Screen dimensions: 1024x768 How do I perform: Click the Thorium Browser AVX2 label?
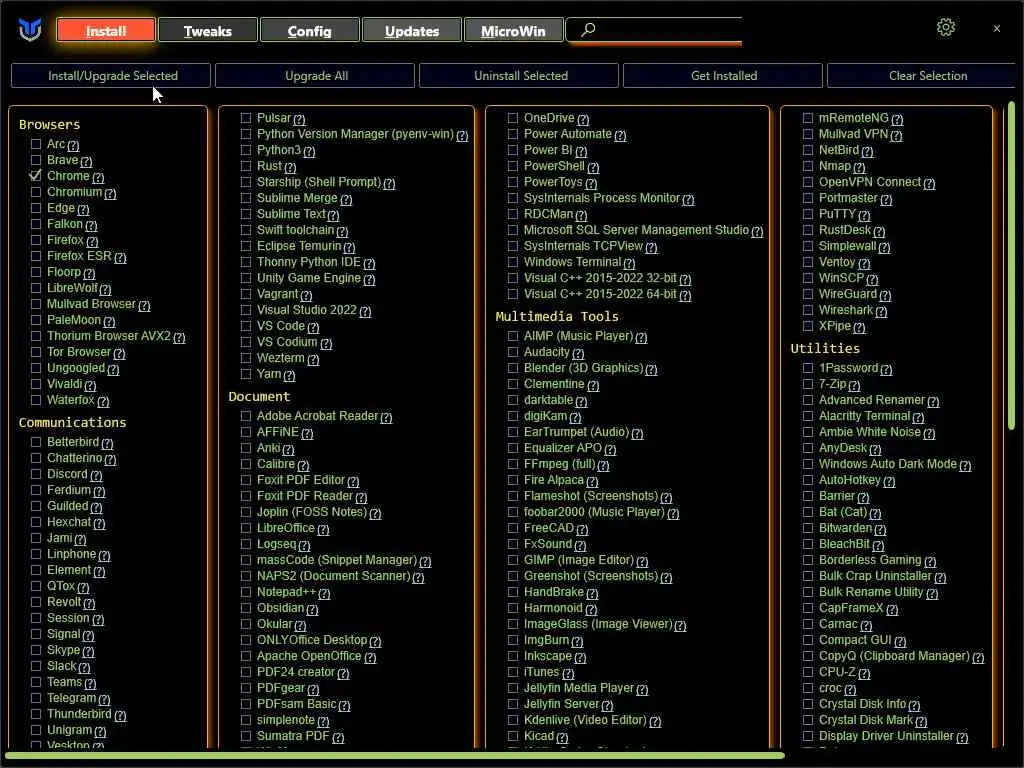point(108,336)
